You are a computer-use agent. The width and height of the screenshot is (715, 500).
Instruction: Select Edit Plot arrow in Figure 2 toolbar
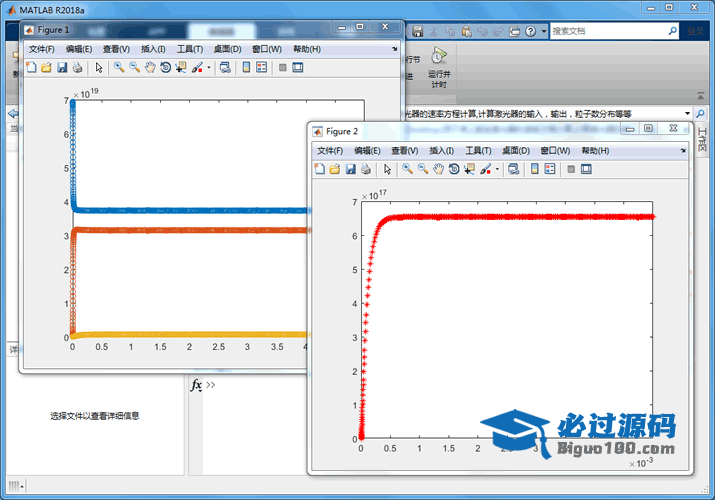coord(387,170)
